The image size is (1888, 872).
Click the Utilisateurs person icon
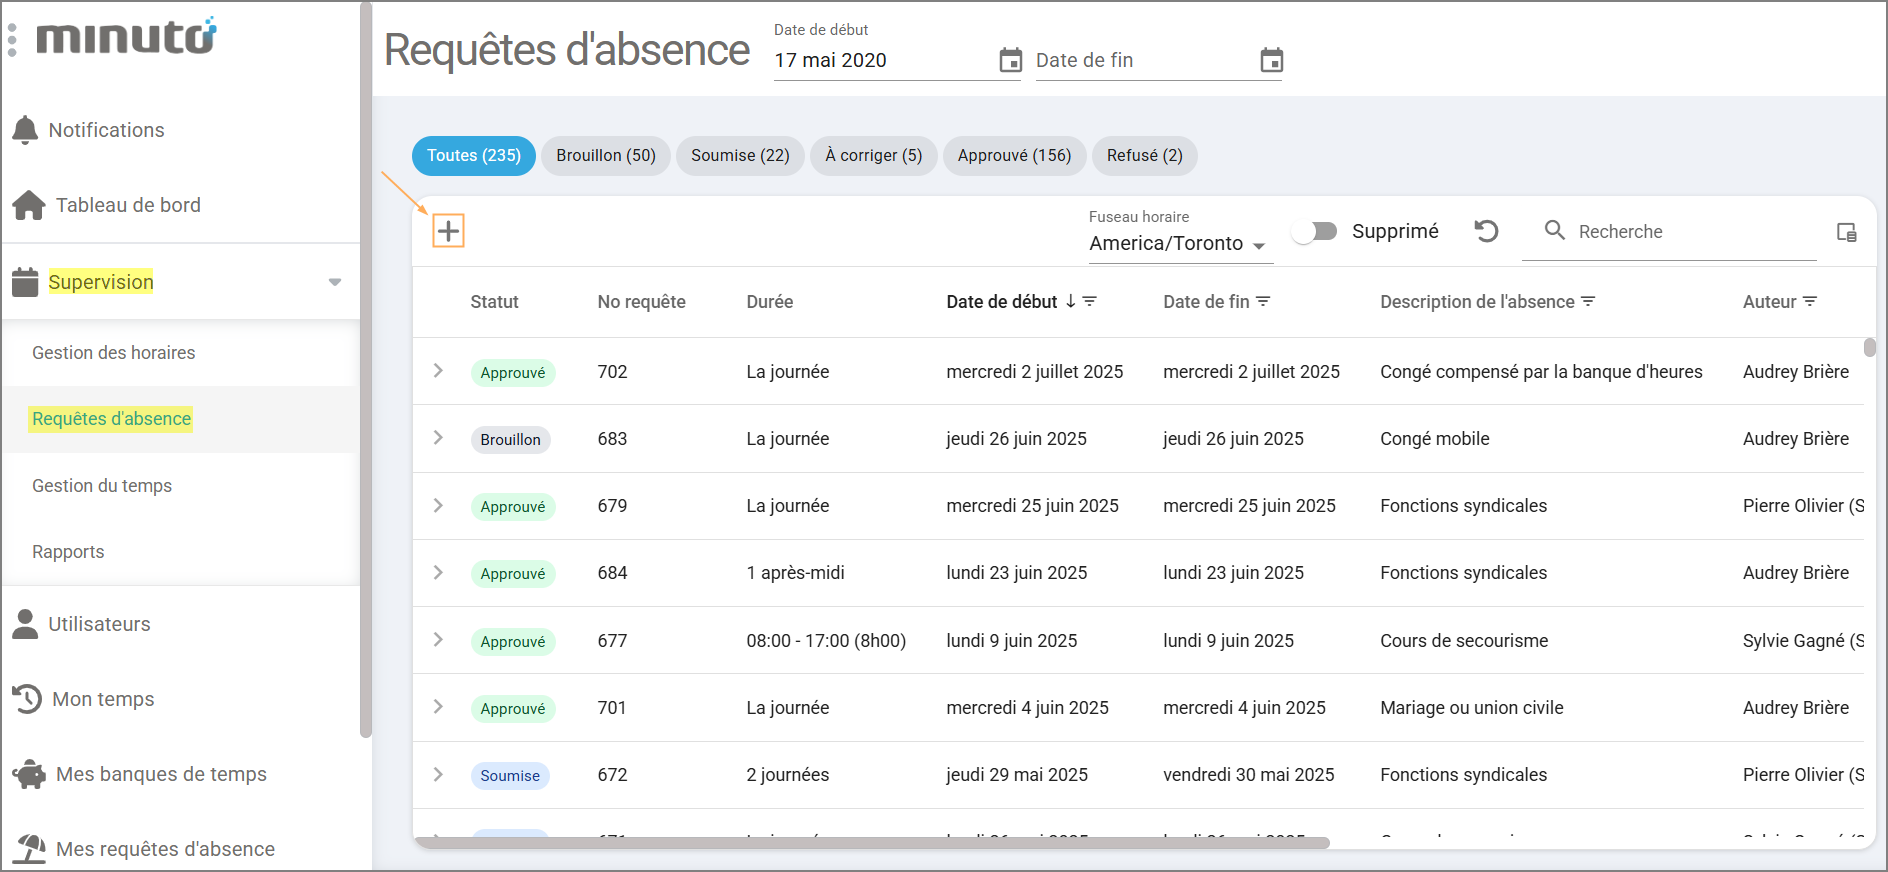click(25, 624)
